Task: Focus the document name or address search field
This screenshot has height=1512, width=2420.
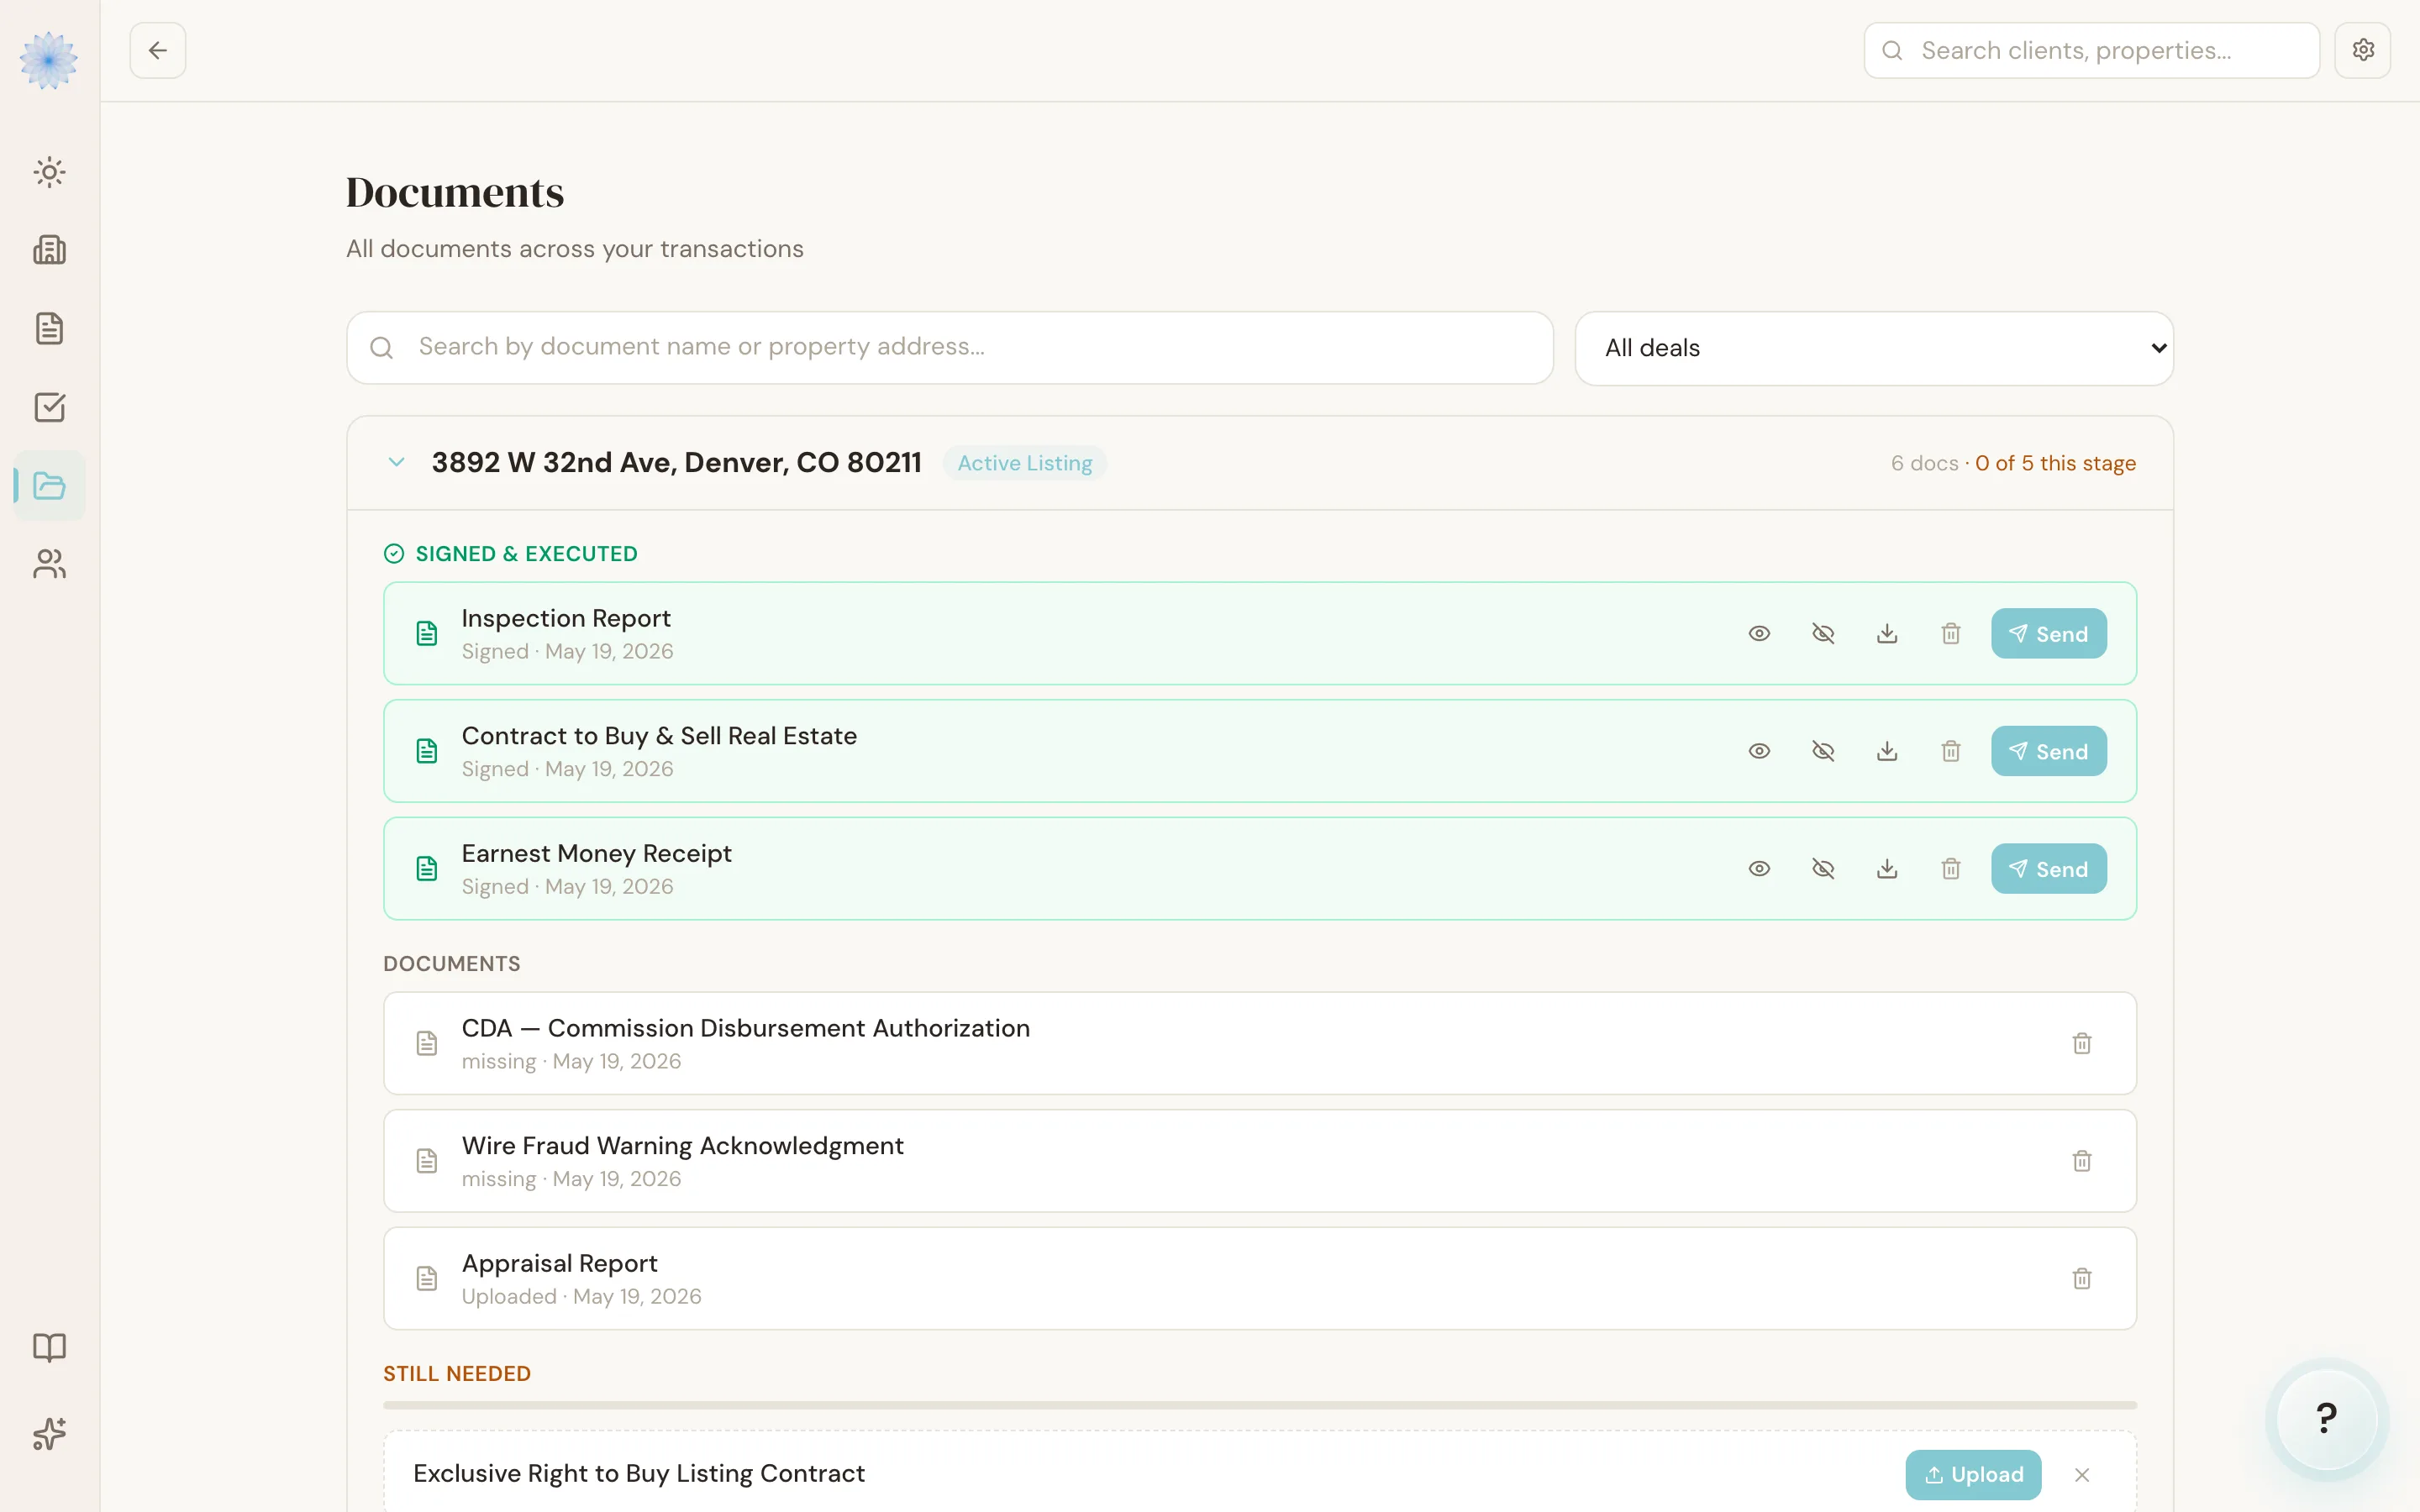Action: click(x=950, y=347)
